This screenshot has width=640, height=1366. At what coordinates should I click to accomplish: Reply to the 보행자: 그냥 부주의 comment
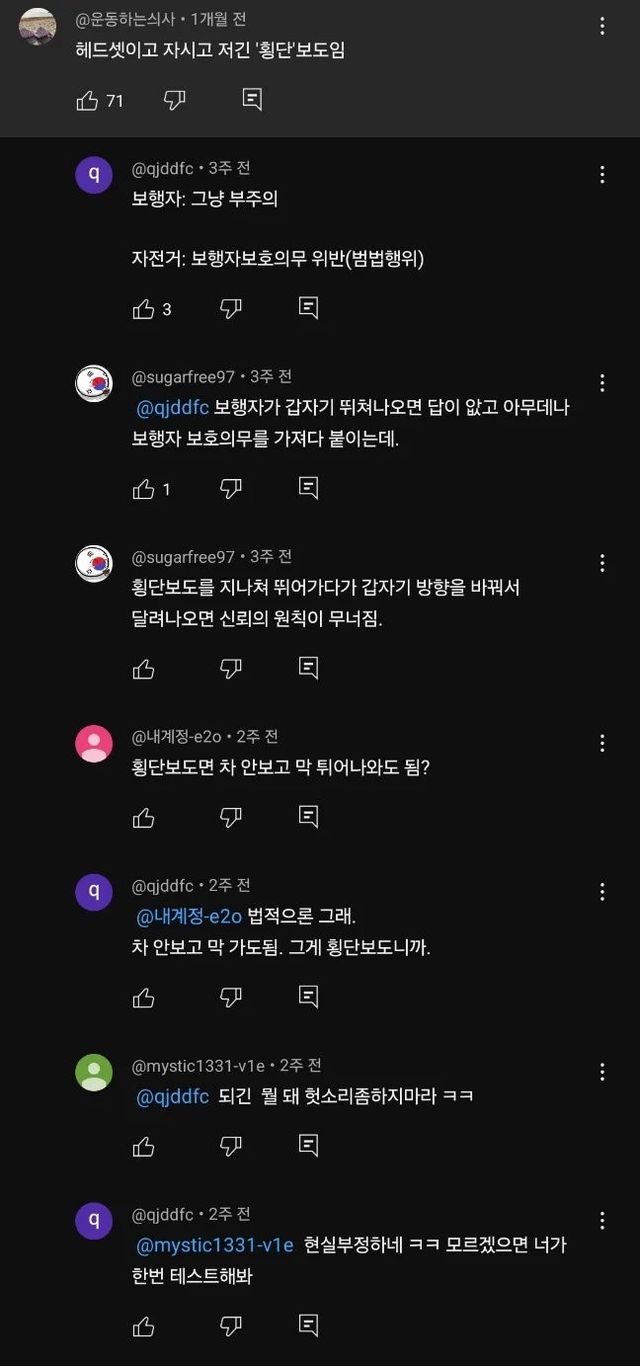click(x=309, y=309)
